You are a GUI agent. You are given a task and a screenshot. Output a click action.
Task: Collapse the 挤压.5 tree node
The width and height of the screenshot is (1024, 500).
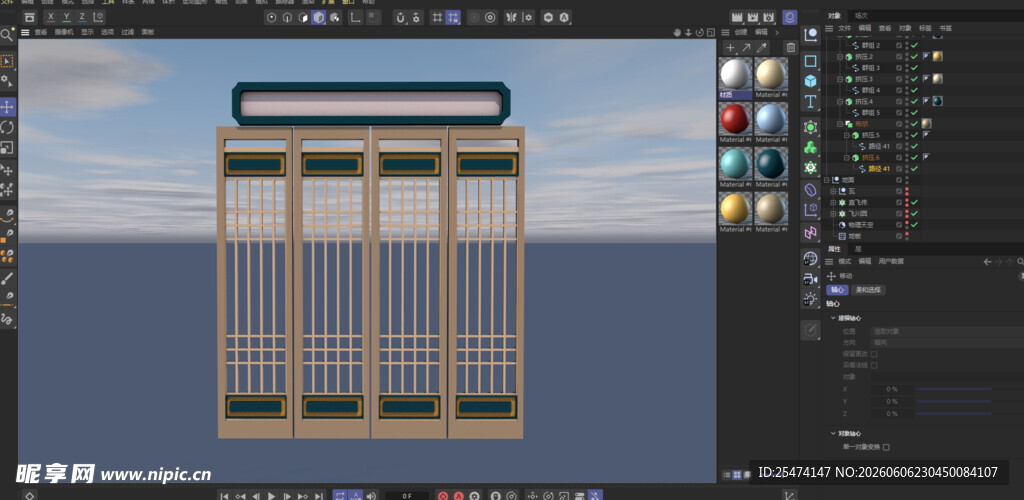(847, 135)
